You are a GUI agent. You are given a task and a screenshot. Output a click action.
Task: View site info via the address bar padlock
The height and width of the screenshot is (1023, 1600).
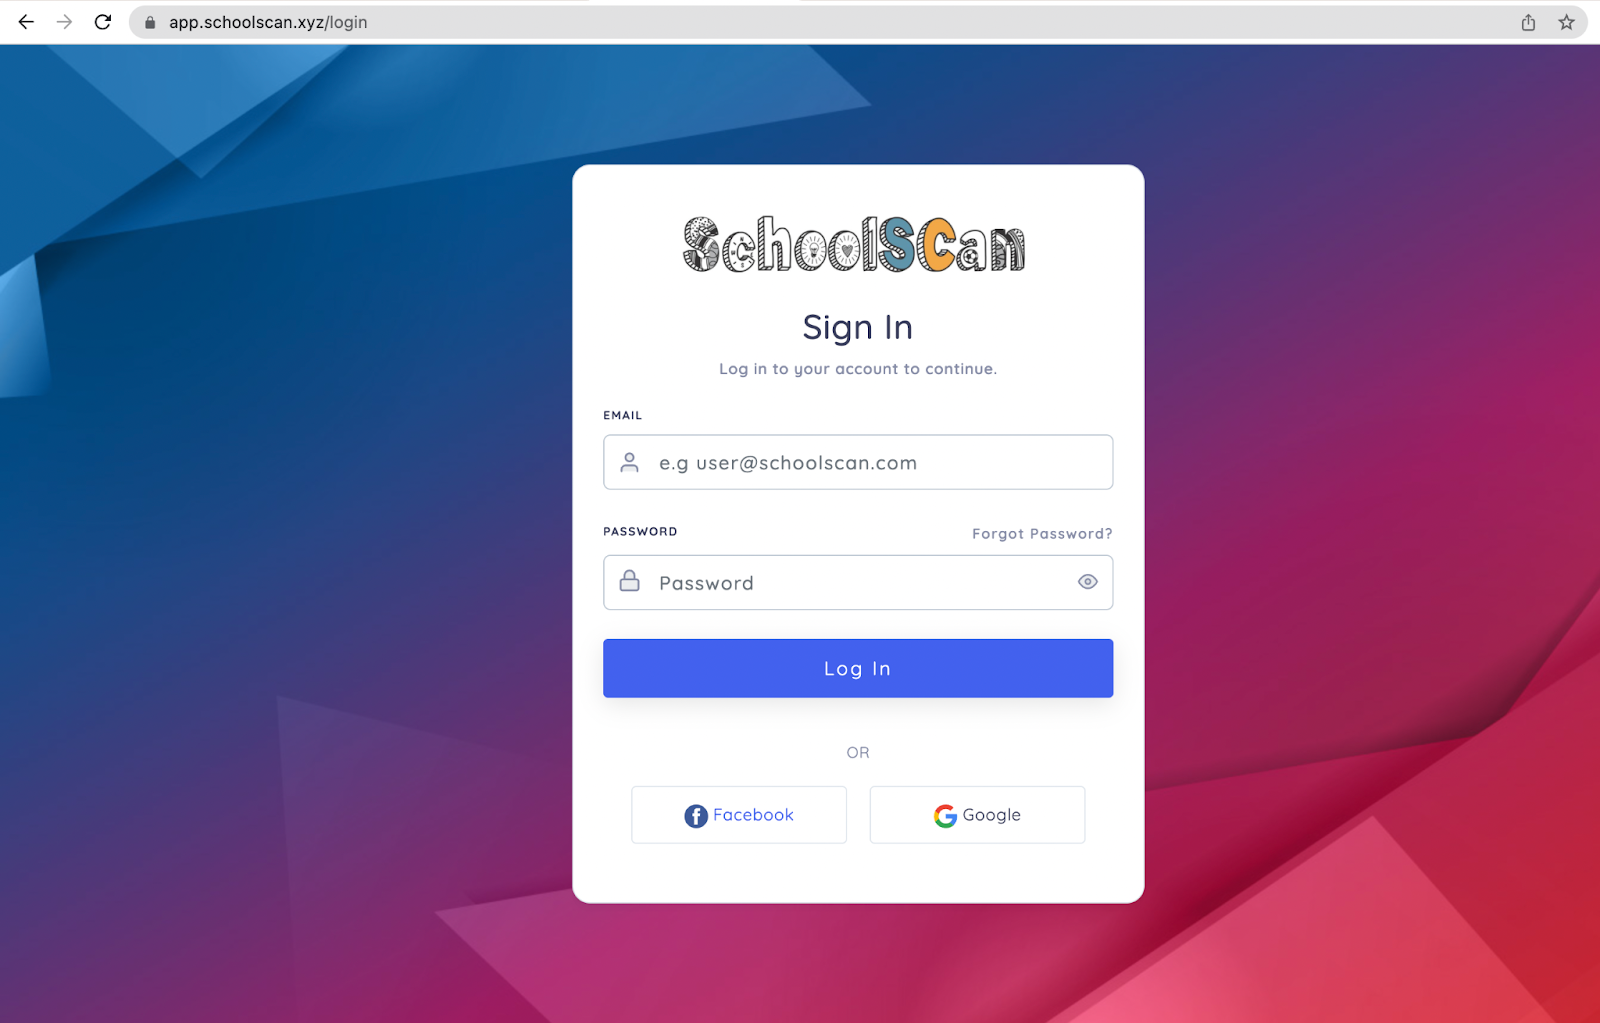coord(150,22)
